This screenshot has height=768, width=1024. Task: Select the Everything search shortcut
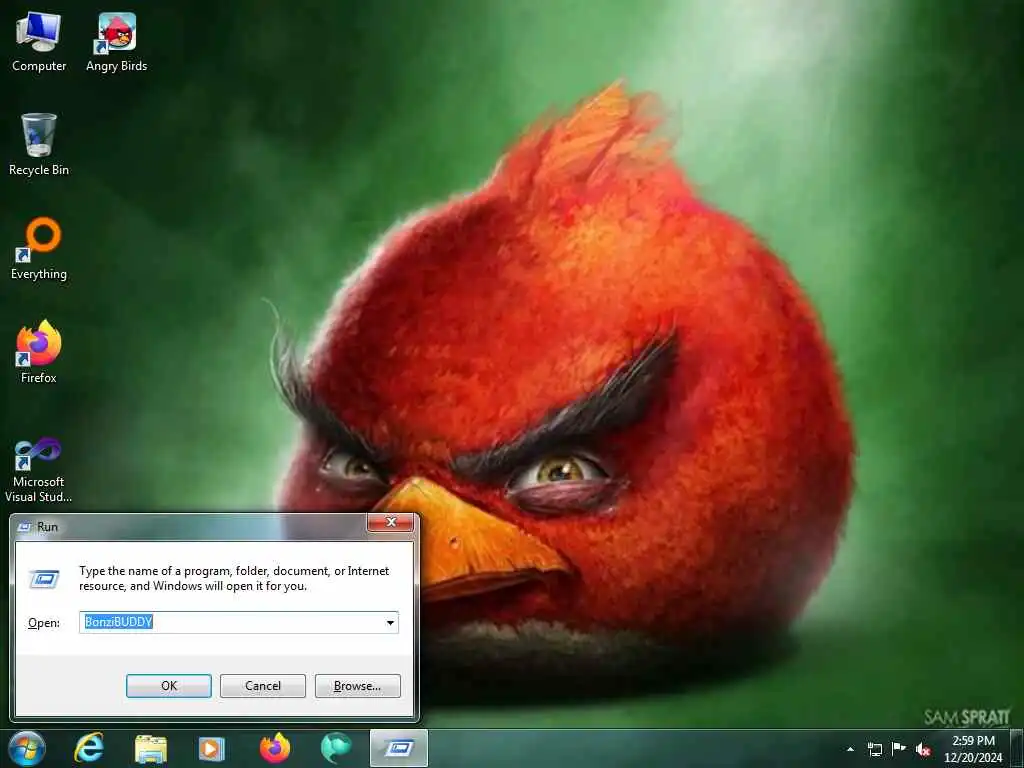tap(39, 249)
